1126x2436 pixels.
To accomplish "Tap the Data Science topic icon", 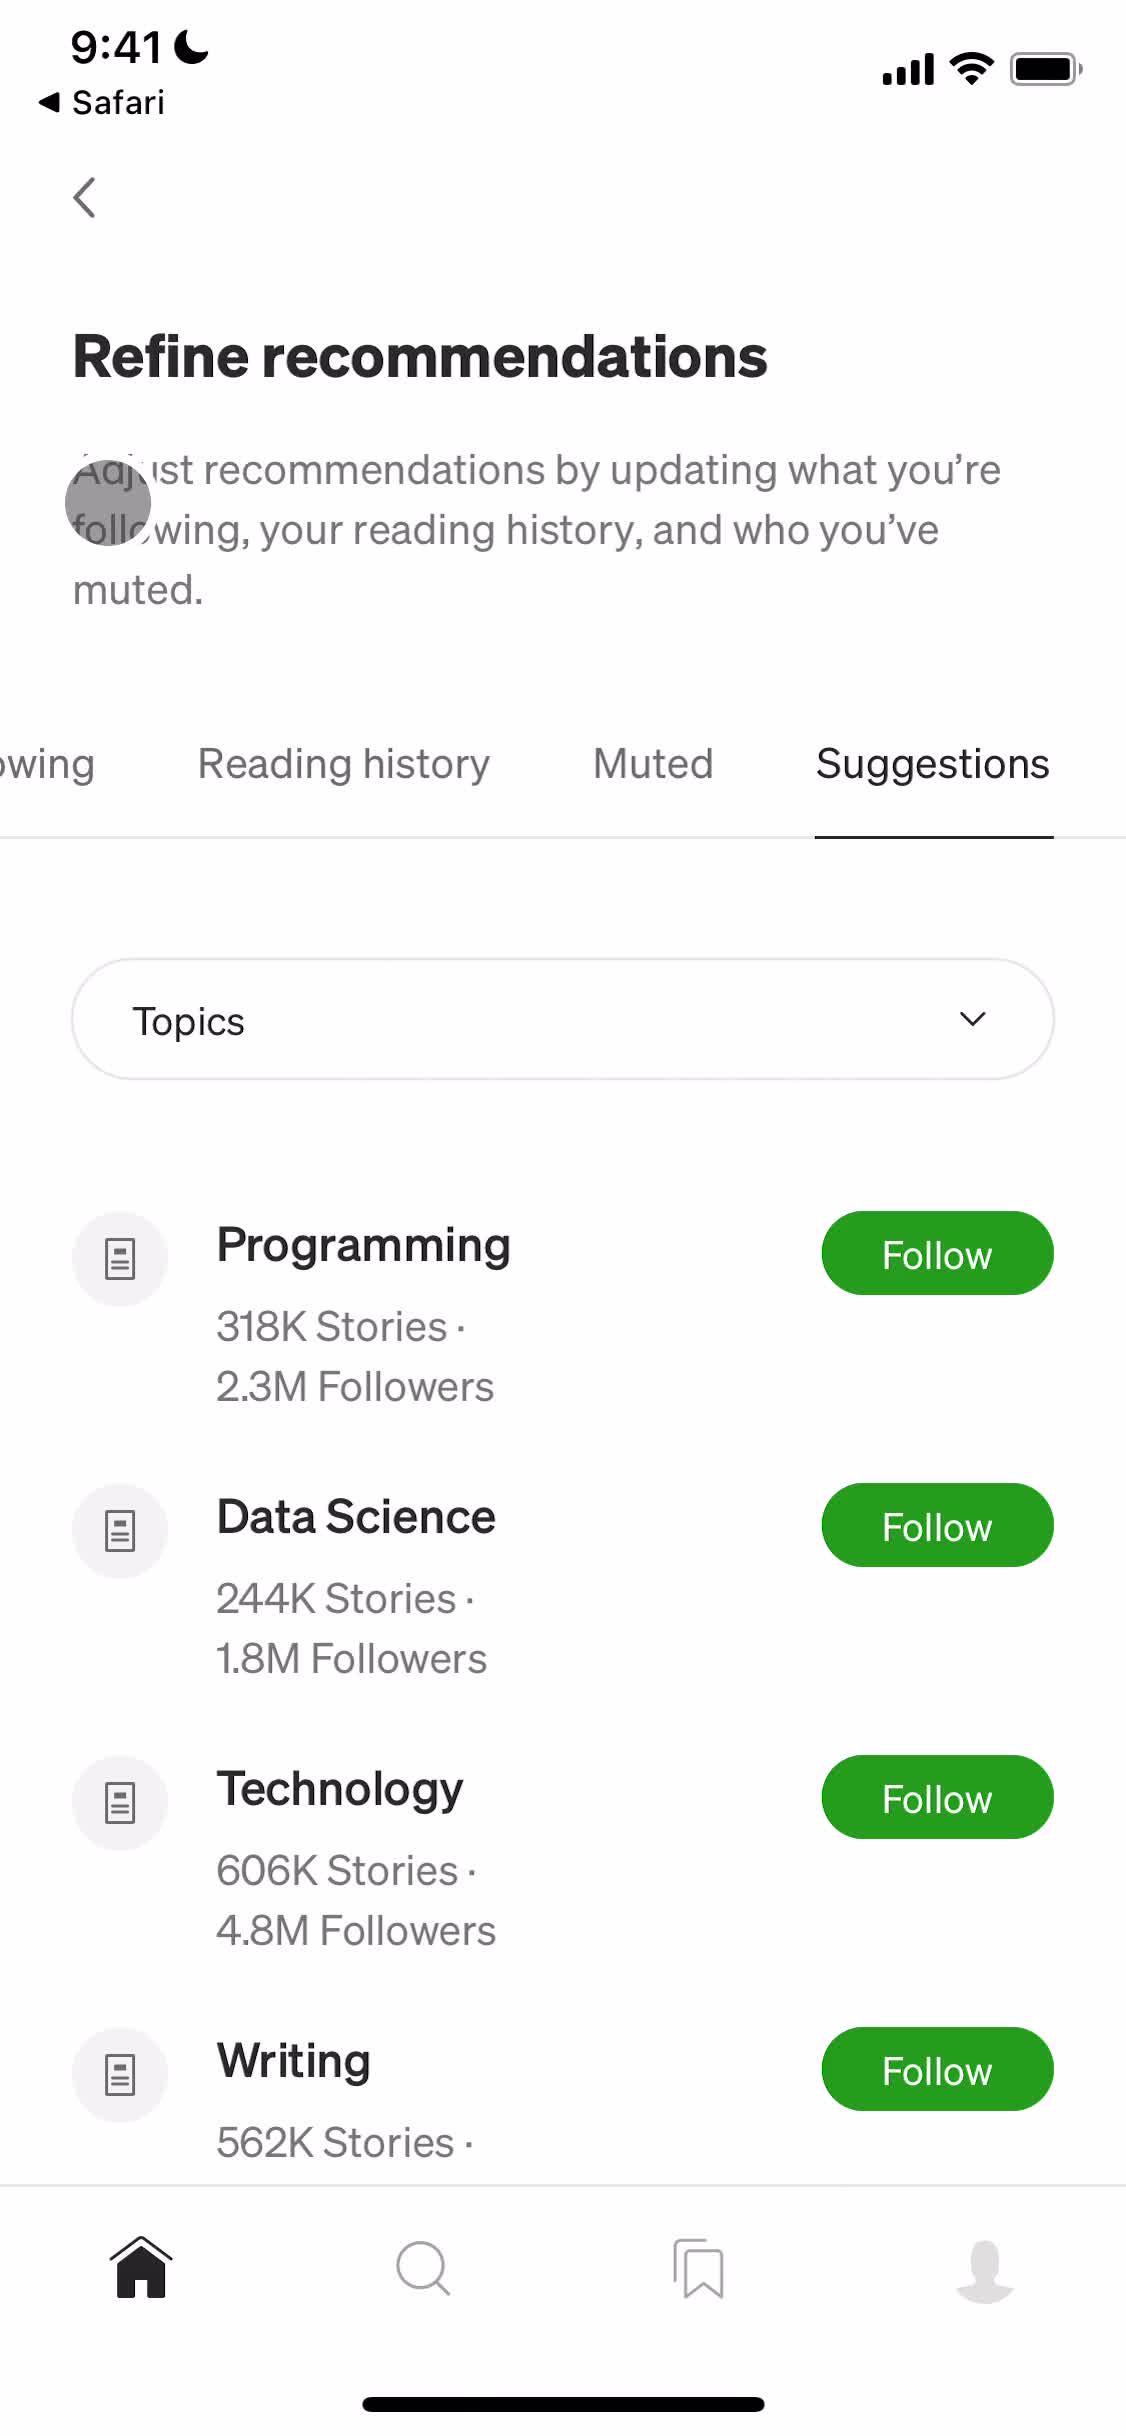I will point(120,1531).
